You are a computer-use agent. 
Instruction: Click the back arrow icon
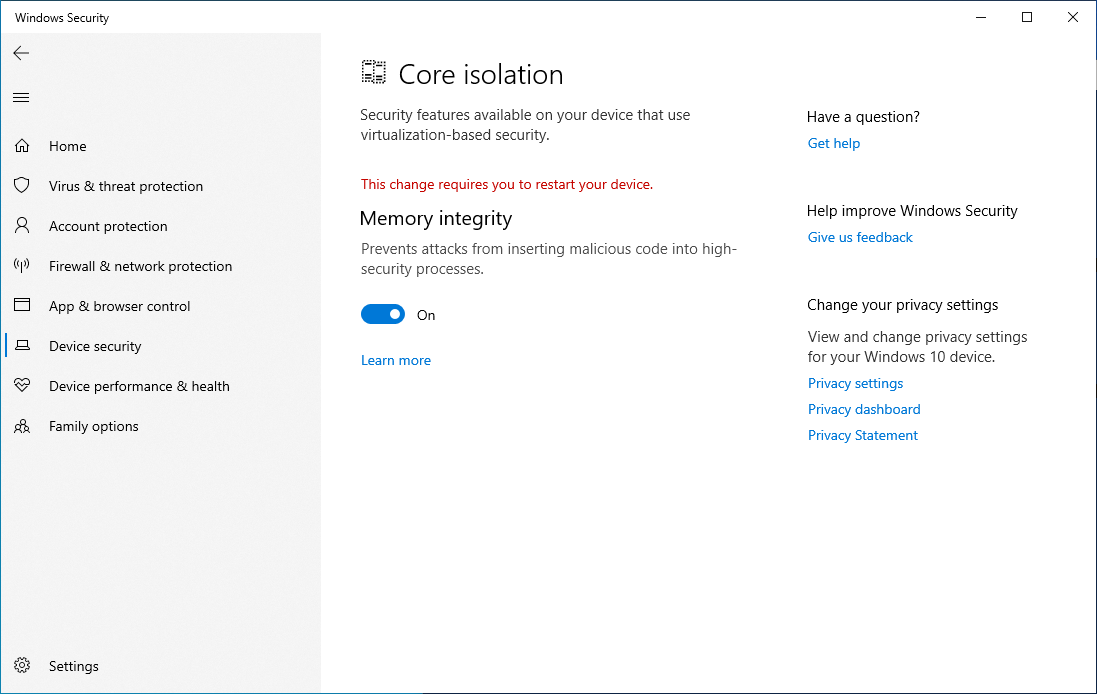[21, 53]
